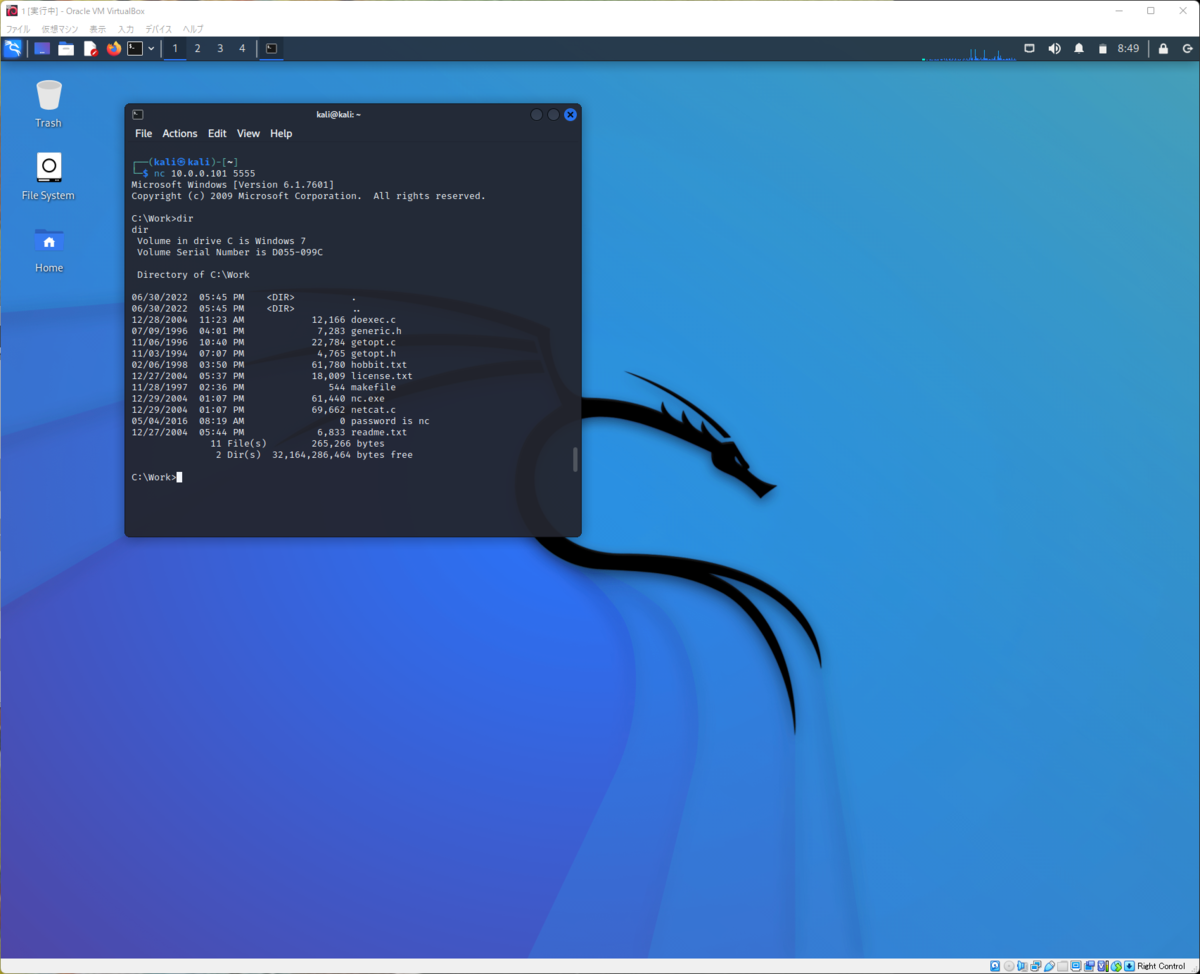Click VirtualBox USB status icon
The height and width of the screenshot is (974, 1200).
tap(1049, 966)
